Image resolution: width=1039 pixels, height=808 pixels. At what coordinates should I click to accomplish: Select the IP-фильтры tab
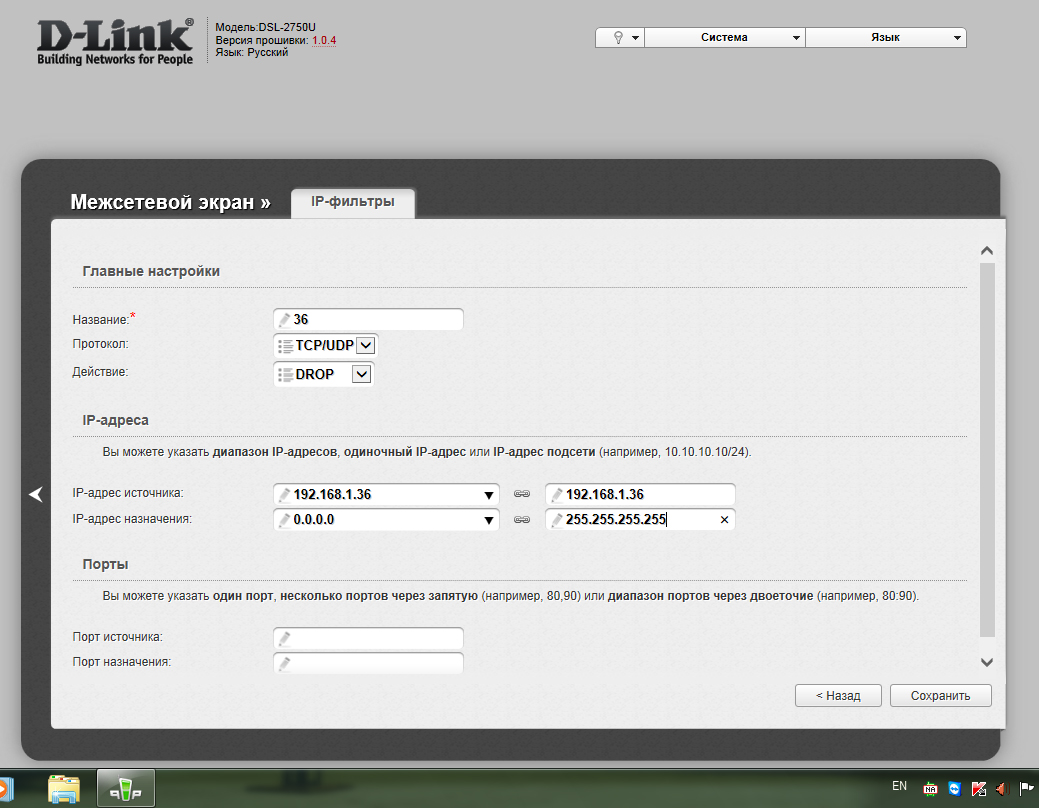point(353,202)
